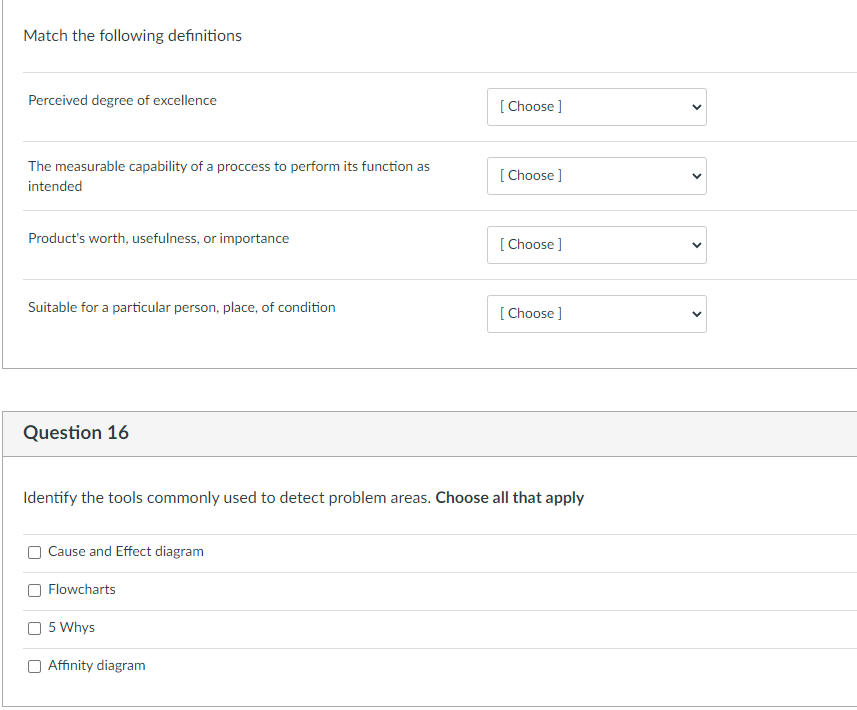Image resolution: width=857 pixels, height=710 pixels.
Task: Check the 'Cause and Effect diagram' option
Action: 34,552
